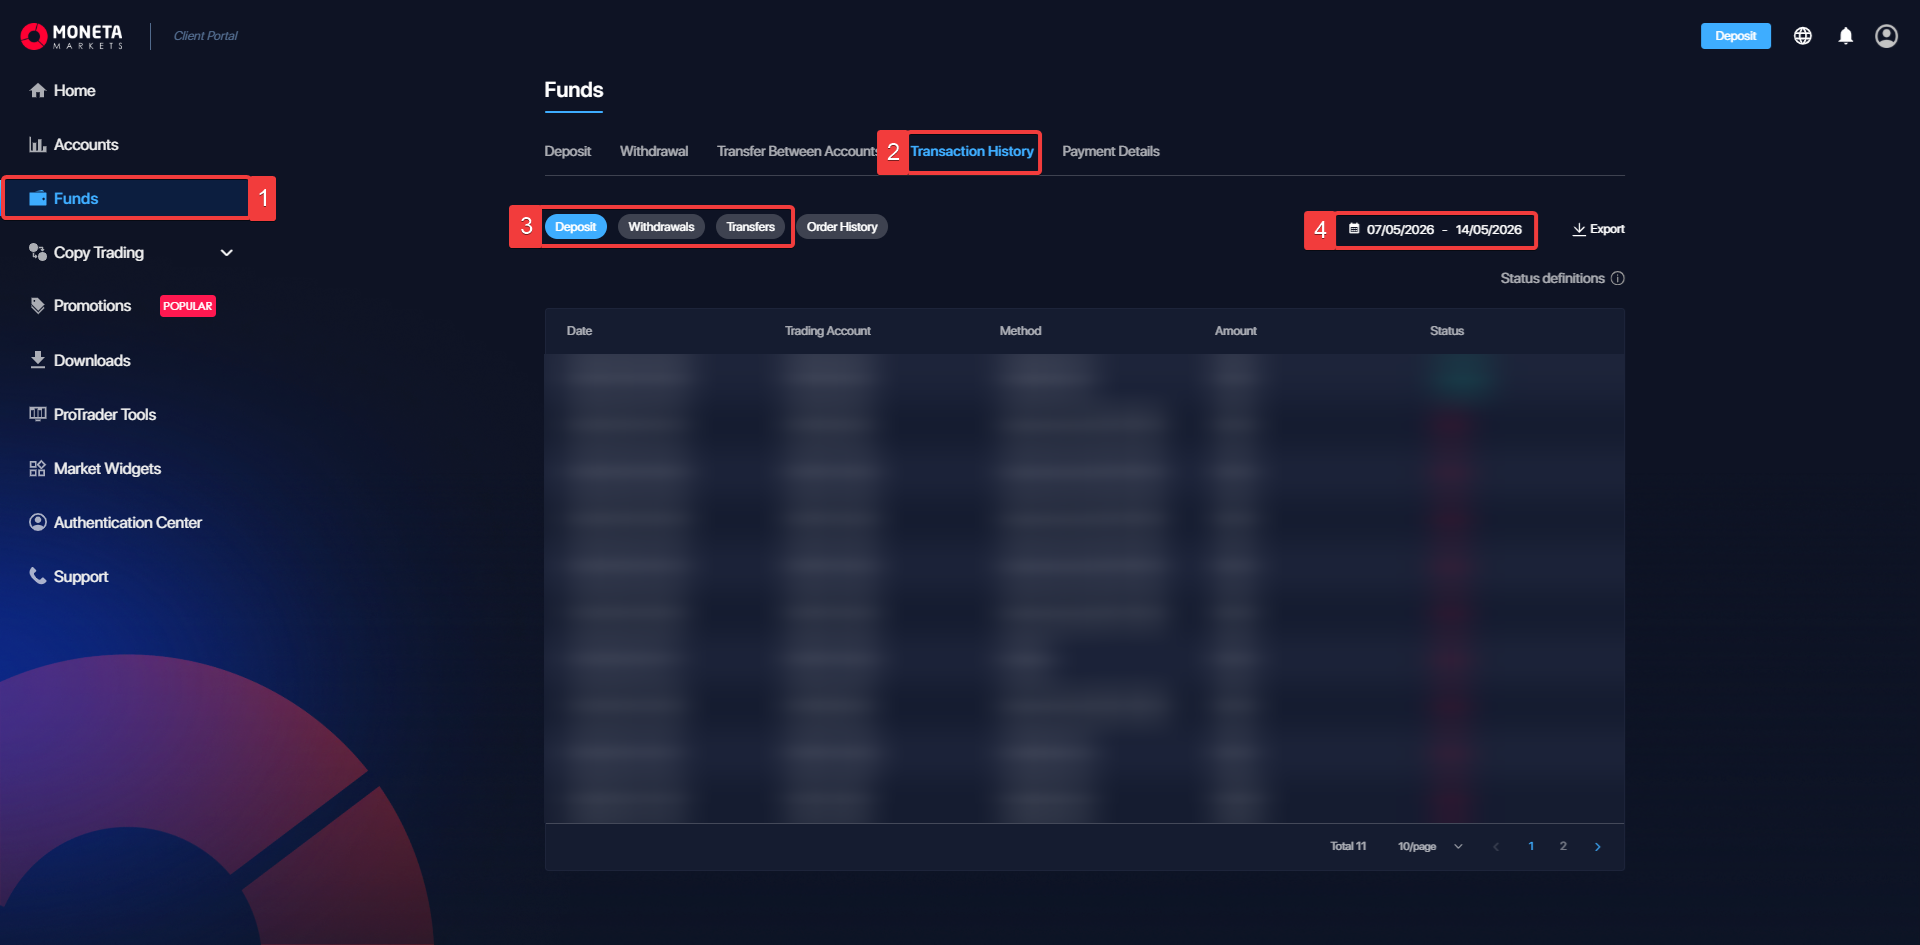1920x945 pixels.
Task: Open the Payment Details tab
Action: click(x=1111, y=151)
